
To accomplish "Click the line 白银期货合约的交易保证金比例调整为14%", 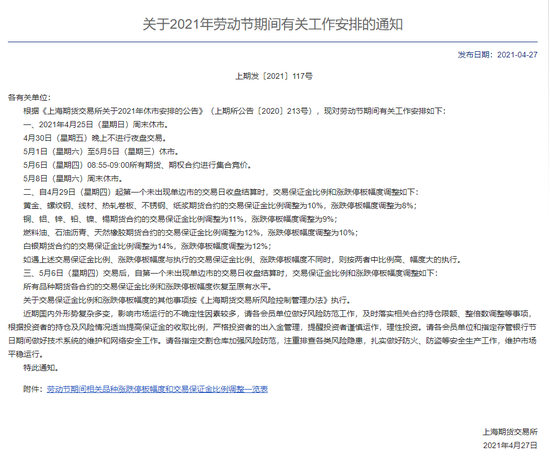I will (147, 246).
